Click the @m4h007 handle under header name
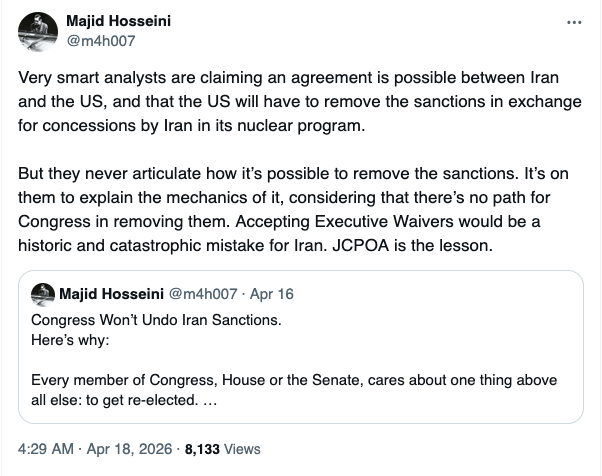602x476 pixels. click(x=100, y=41)
